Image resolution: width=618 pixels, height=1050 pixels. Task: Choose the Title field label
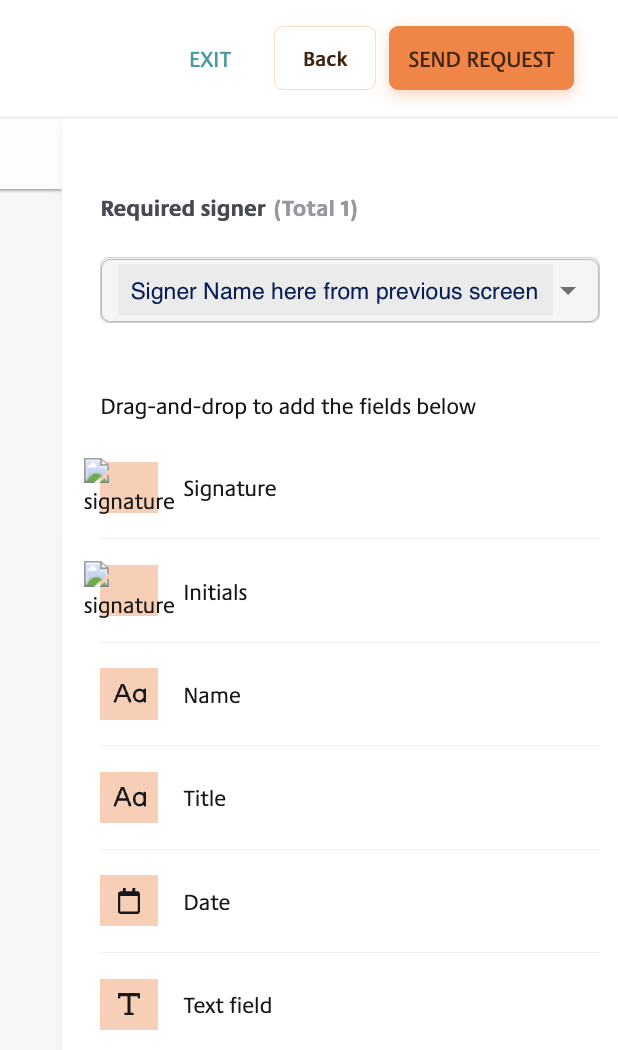click(x=204, y=798)
